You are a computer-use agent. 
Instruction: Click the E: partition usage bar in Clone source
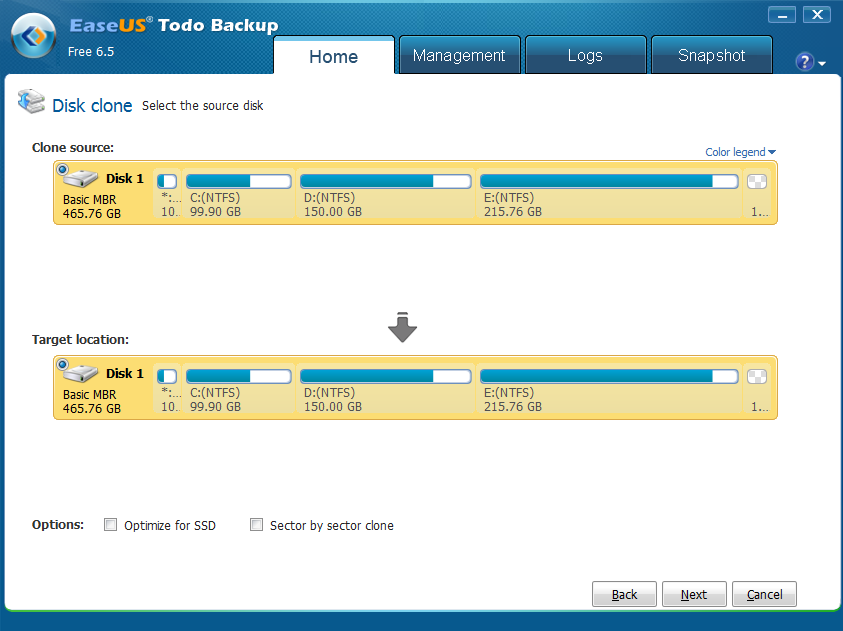[x=609, y=181]
